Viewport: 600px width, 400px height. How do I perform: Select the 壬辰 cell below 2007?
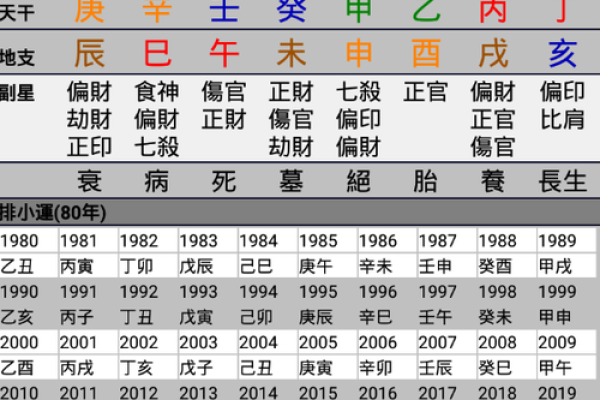click(447, 368)
